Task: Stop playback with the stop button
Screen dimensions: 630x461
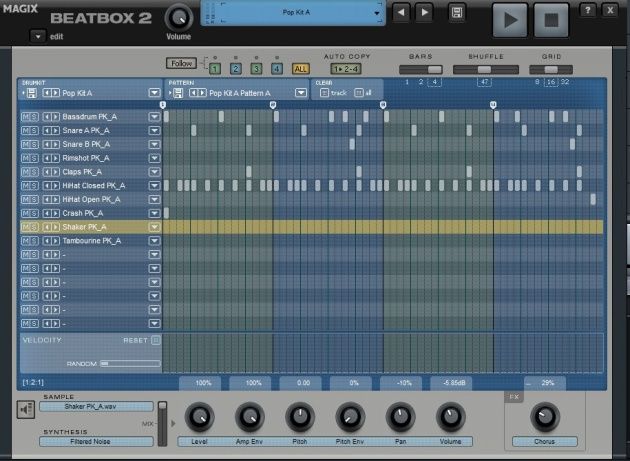Action: [551, 19]
